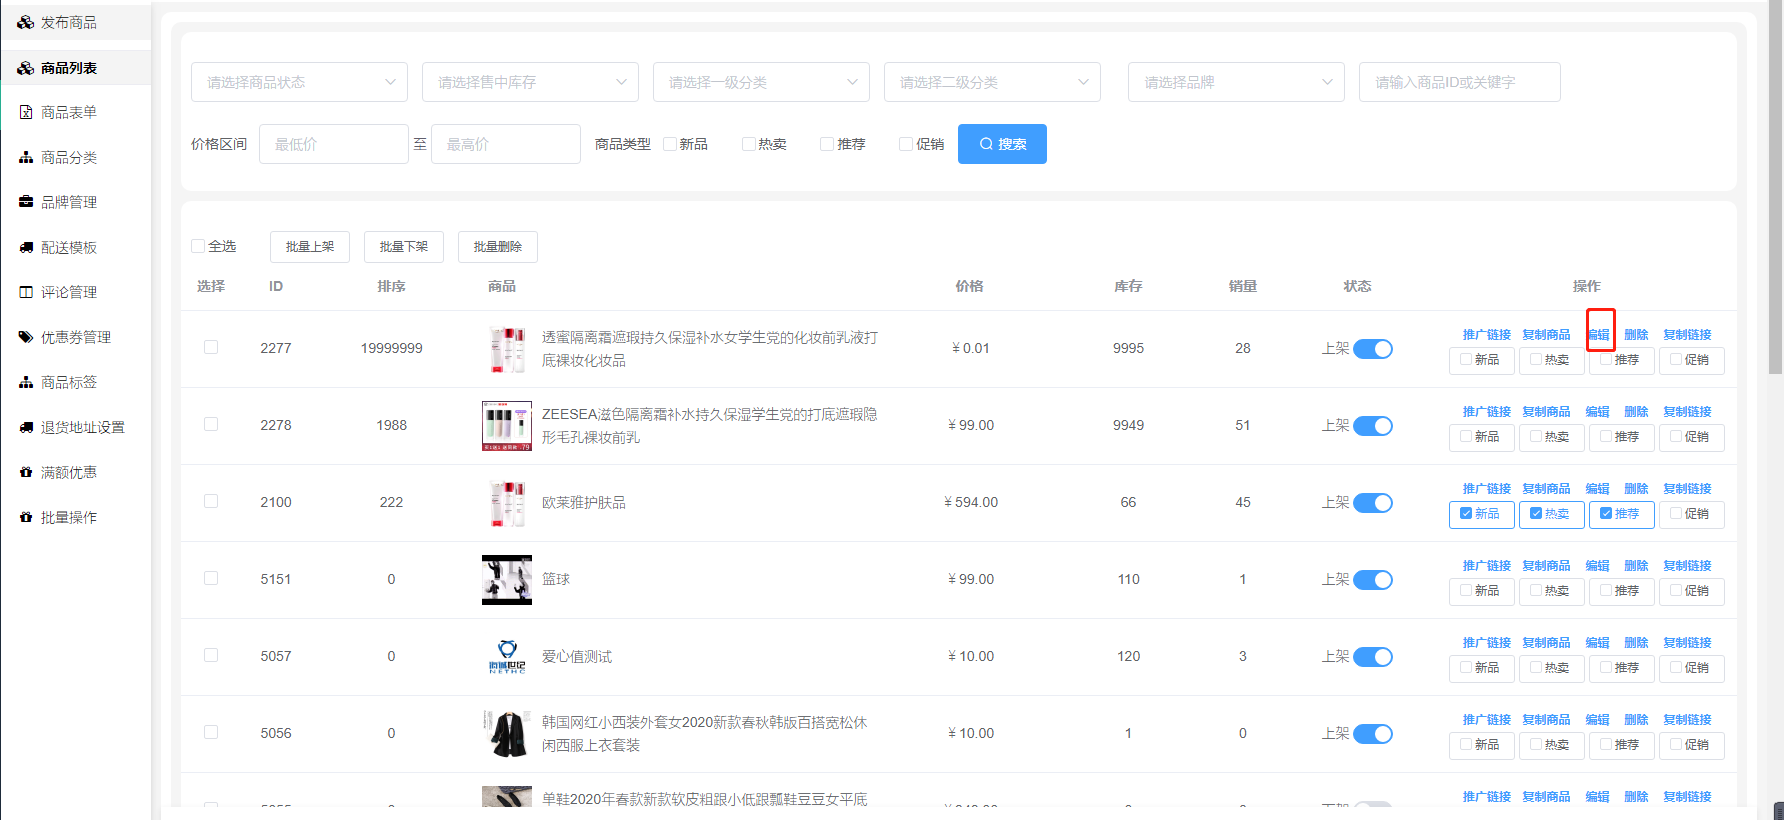The height and width of the screenshot is (820, 1784).
Task: Open 商品标签 in the sidebar menu
Action: coord(69,382)
